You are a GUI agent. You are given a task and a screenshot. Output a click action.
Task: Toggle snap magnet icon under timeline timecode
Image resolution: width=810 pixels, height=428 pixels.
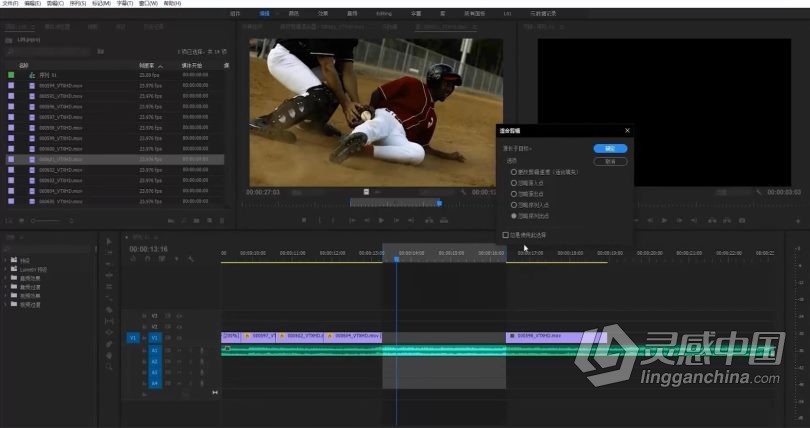pyautogui.click(x=148, y=259)
